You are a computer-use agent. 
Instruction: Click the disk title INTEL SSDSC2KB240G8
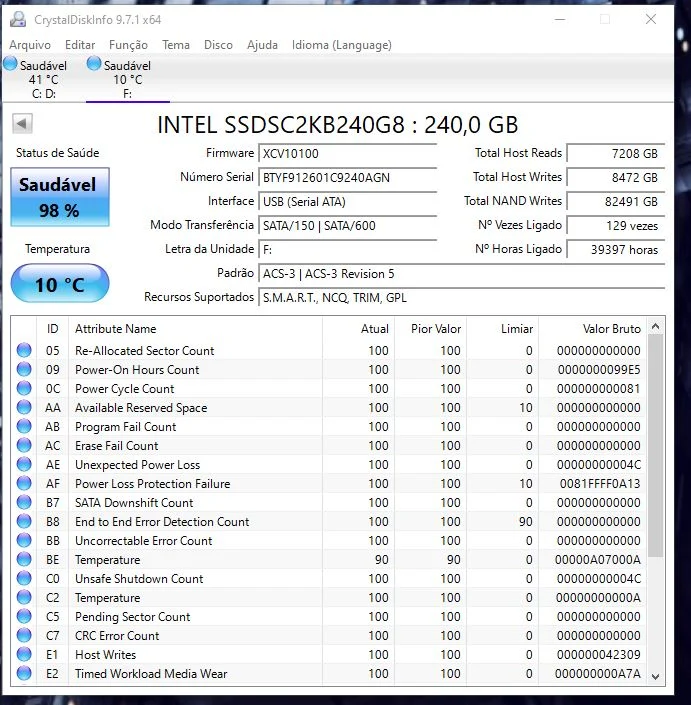click(x=338, y=125)
